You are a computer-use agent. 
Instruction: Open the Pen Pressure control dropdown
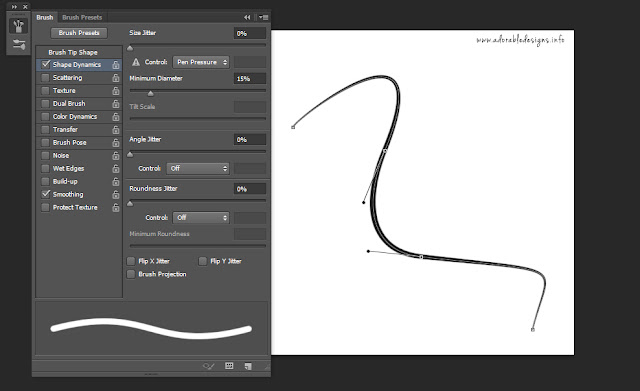pyautogui.click(x=201, y=62)
